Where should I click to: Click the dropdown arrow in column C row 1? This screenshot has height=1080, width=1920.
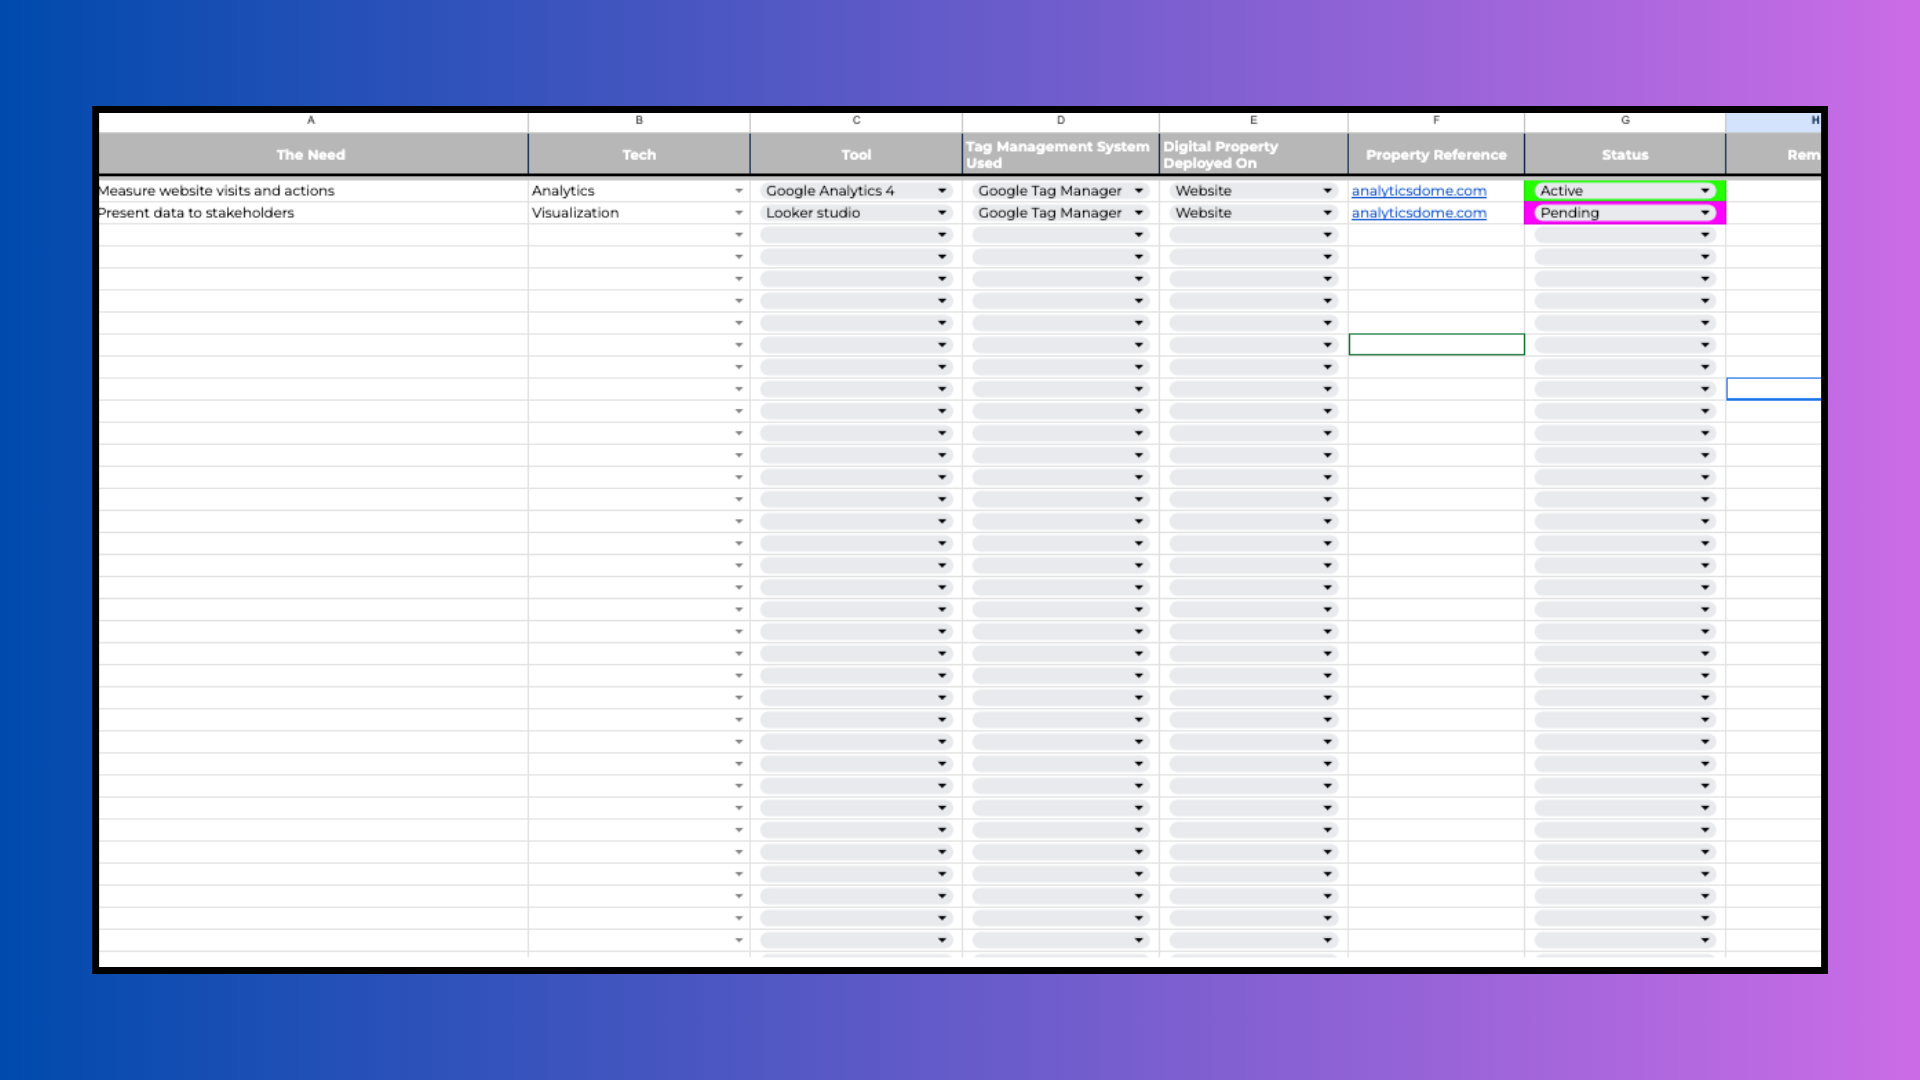[x=943, y=190]
